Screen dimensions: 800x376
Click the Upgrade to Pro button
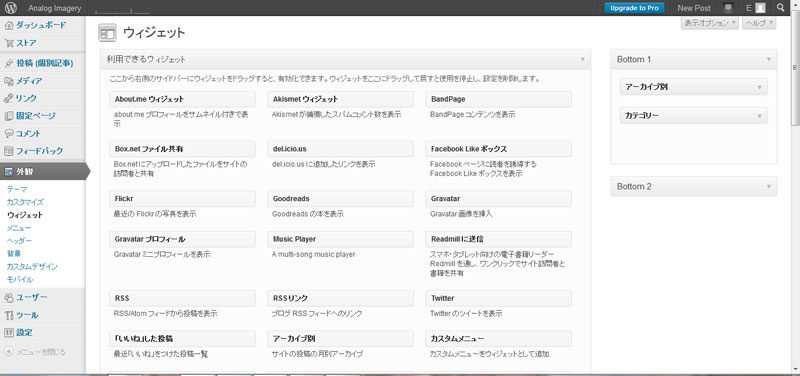click(634, 8)
